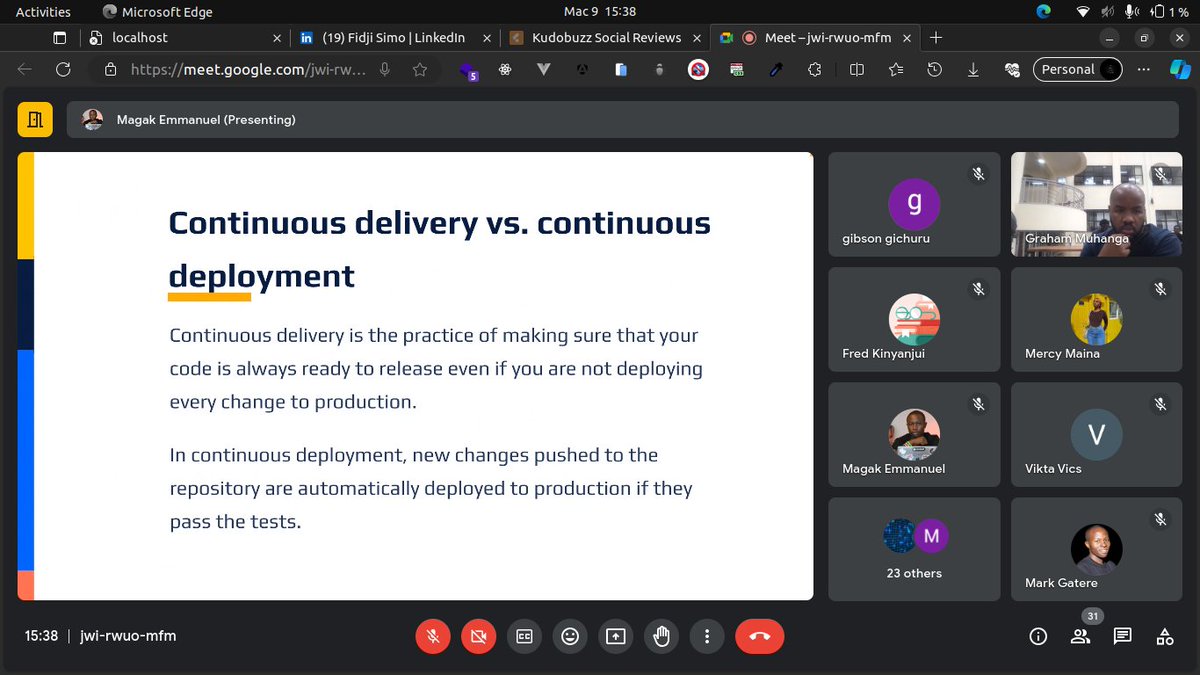Select the Fred Kinyanjui participant tile
Viewport: 1200px width, 675px height.
click(914, 319)
